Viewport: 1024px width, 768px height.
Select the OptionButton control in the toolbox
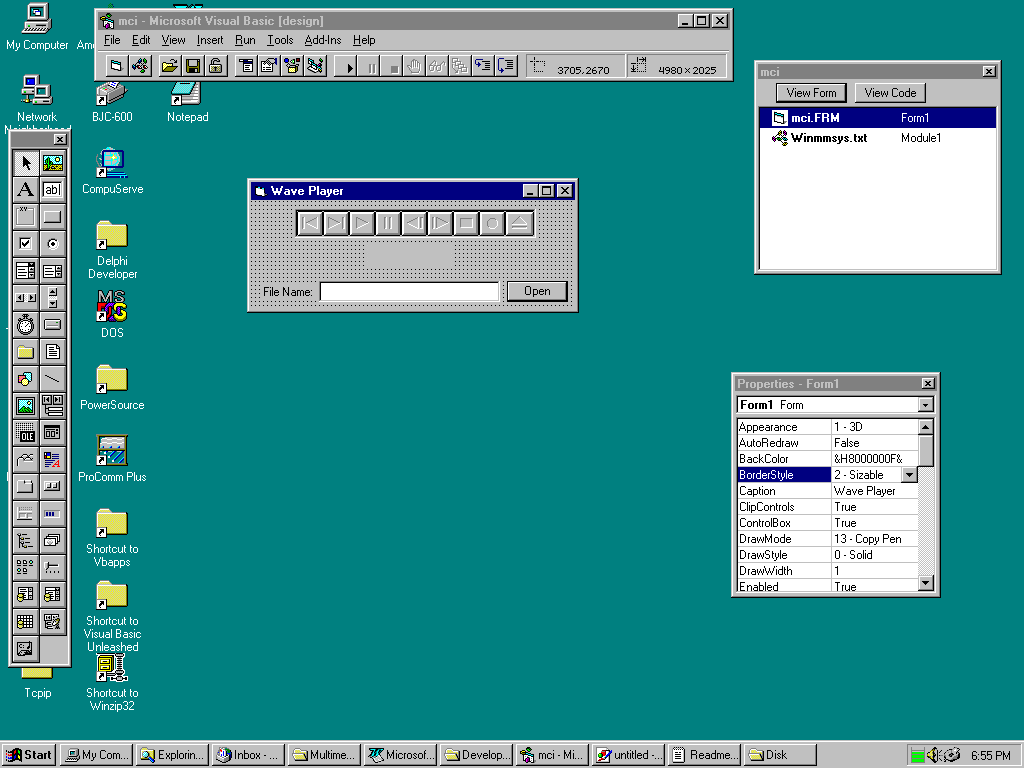(x=52, y=243)
